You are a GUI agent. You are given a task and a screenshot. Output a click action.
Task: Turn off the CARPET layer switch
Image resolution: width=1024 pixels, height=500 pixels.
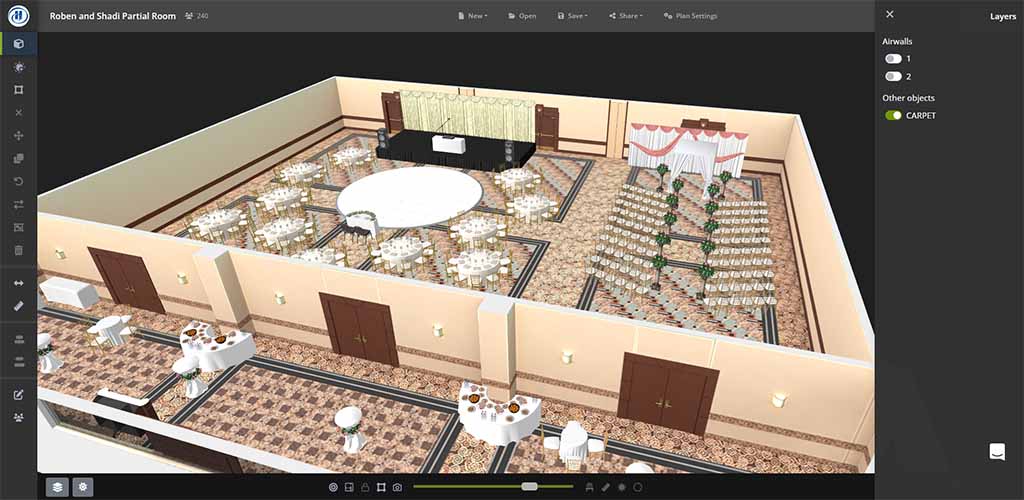tap(893, 116)
